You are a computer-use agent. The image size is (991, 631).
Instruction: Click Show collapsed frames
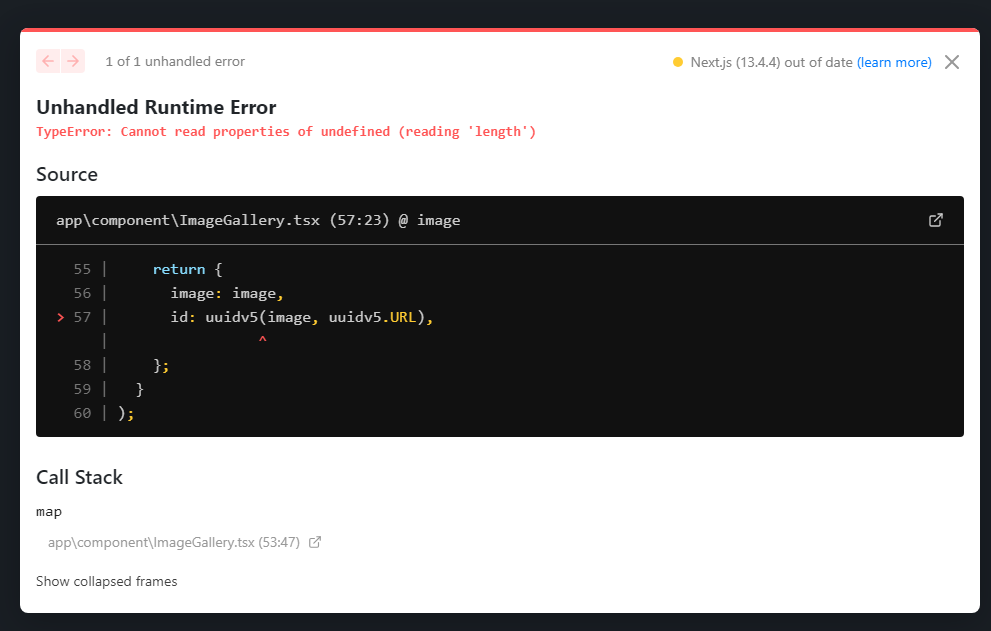coord(106,581)
